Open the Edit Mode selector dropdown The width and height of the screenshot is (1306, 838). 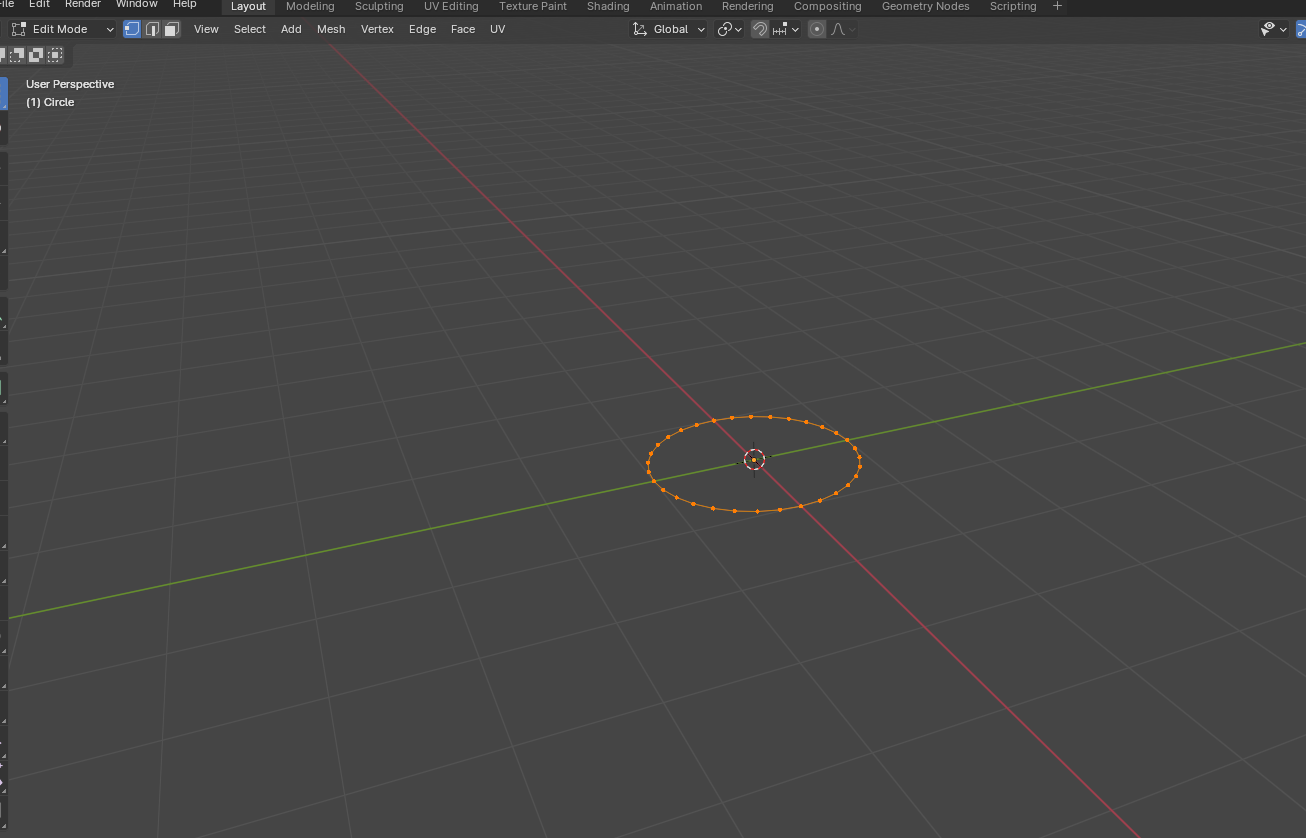(x=63, y=29)
